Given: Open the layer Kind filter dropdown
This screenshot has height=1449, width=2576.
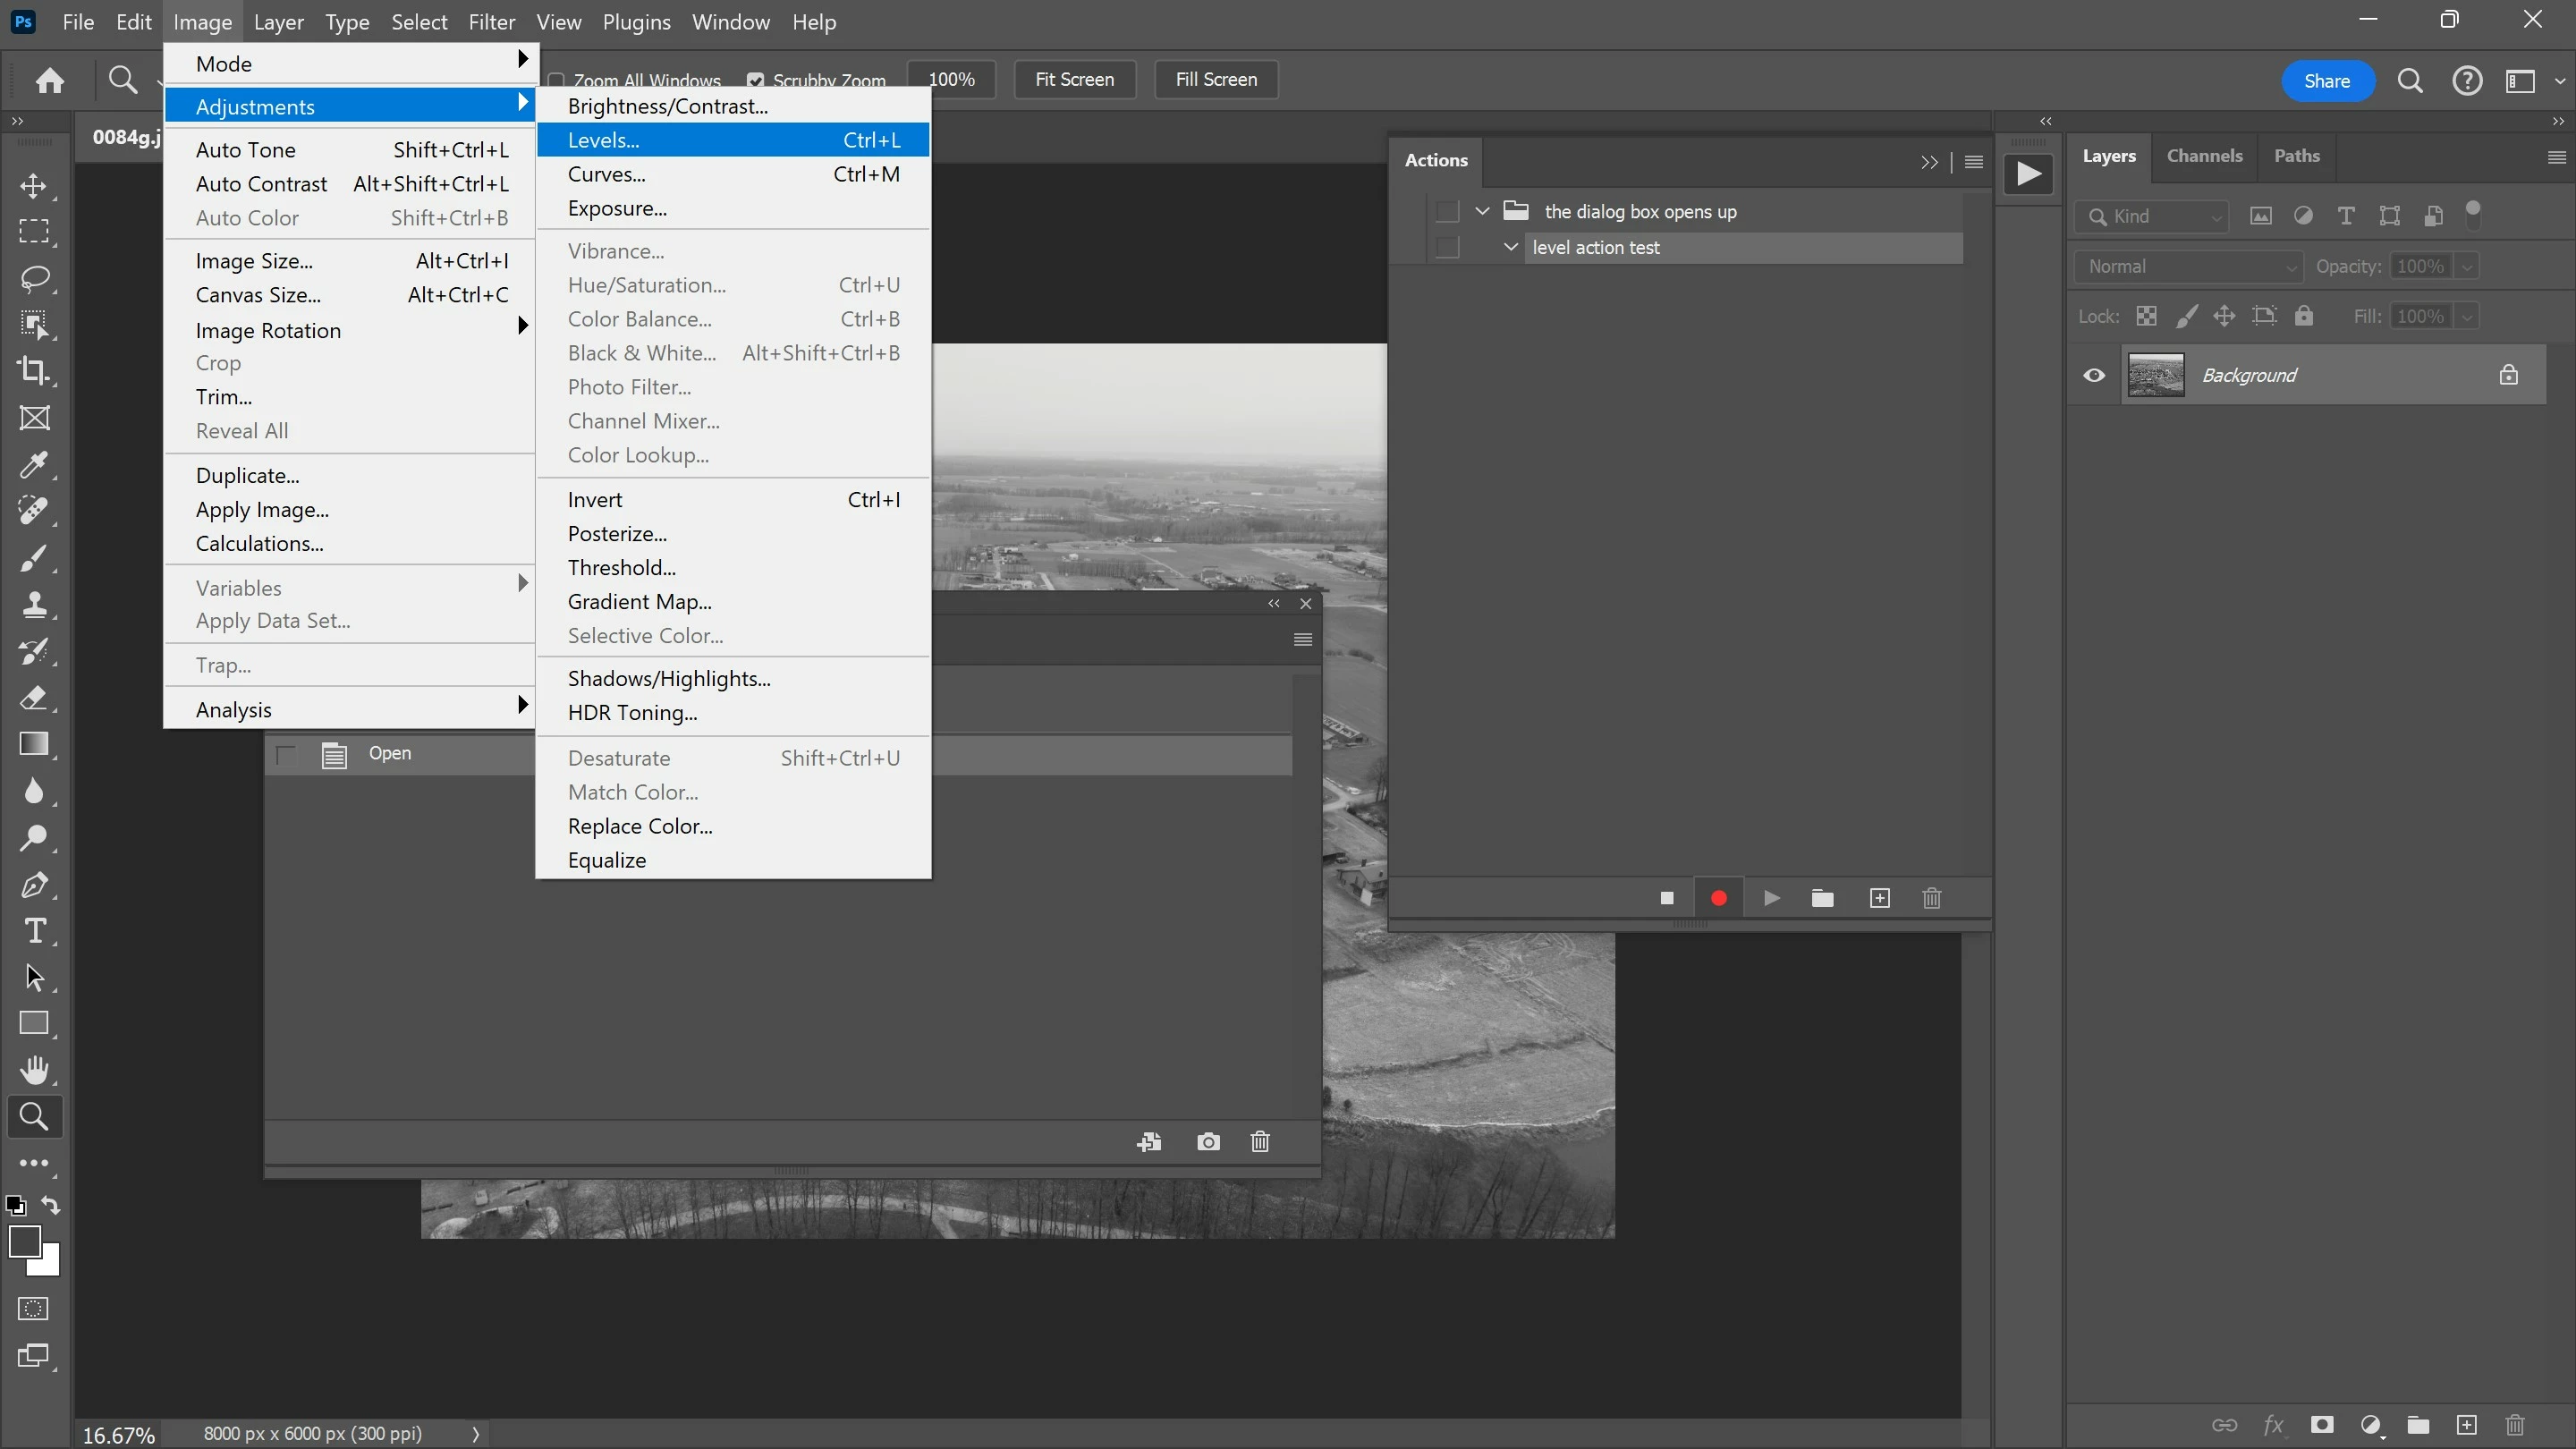Looking at the screenshot, I should 2152,216.
